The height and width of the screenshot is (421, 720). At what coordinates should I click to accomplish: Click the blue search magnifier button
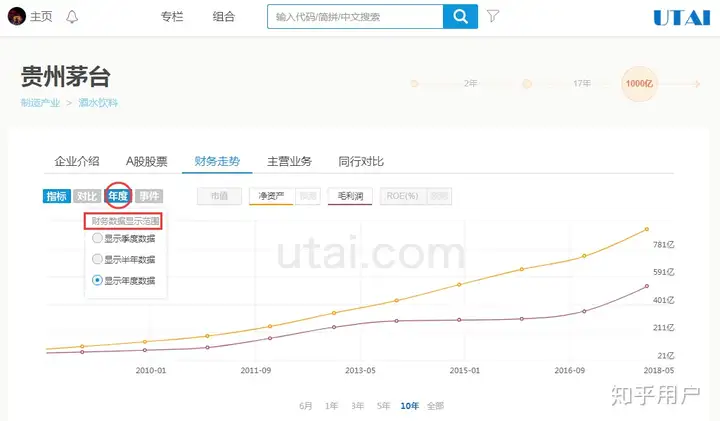(x=460, y=17)
